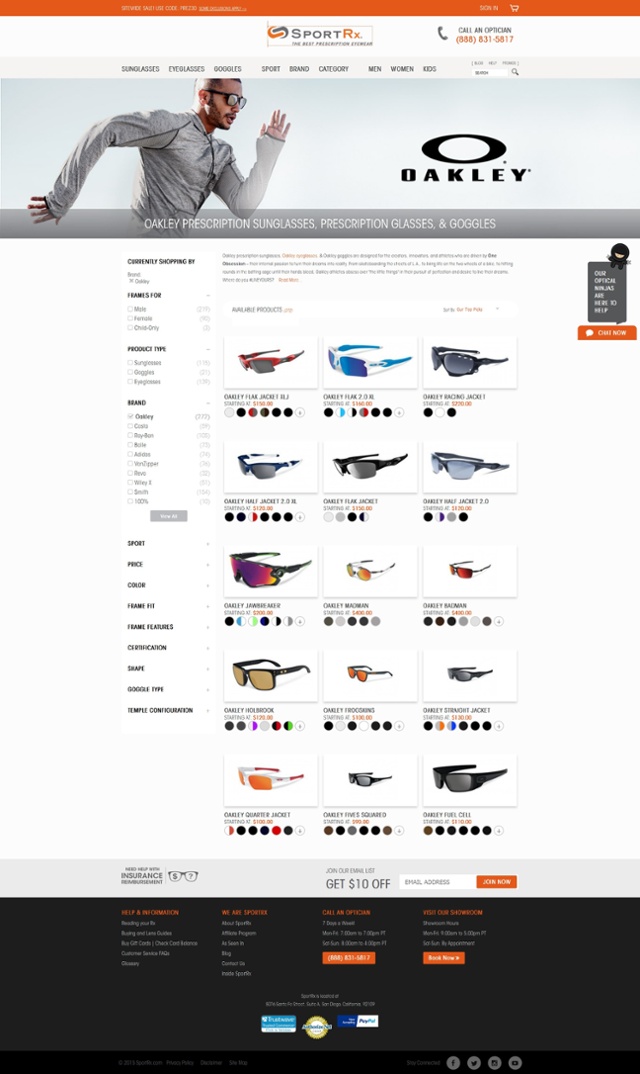Expand the Price filter section

[168, 564]
